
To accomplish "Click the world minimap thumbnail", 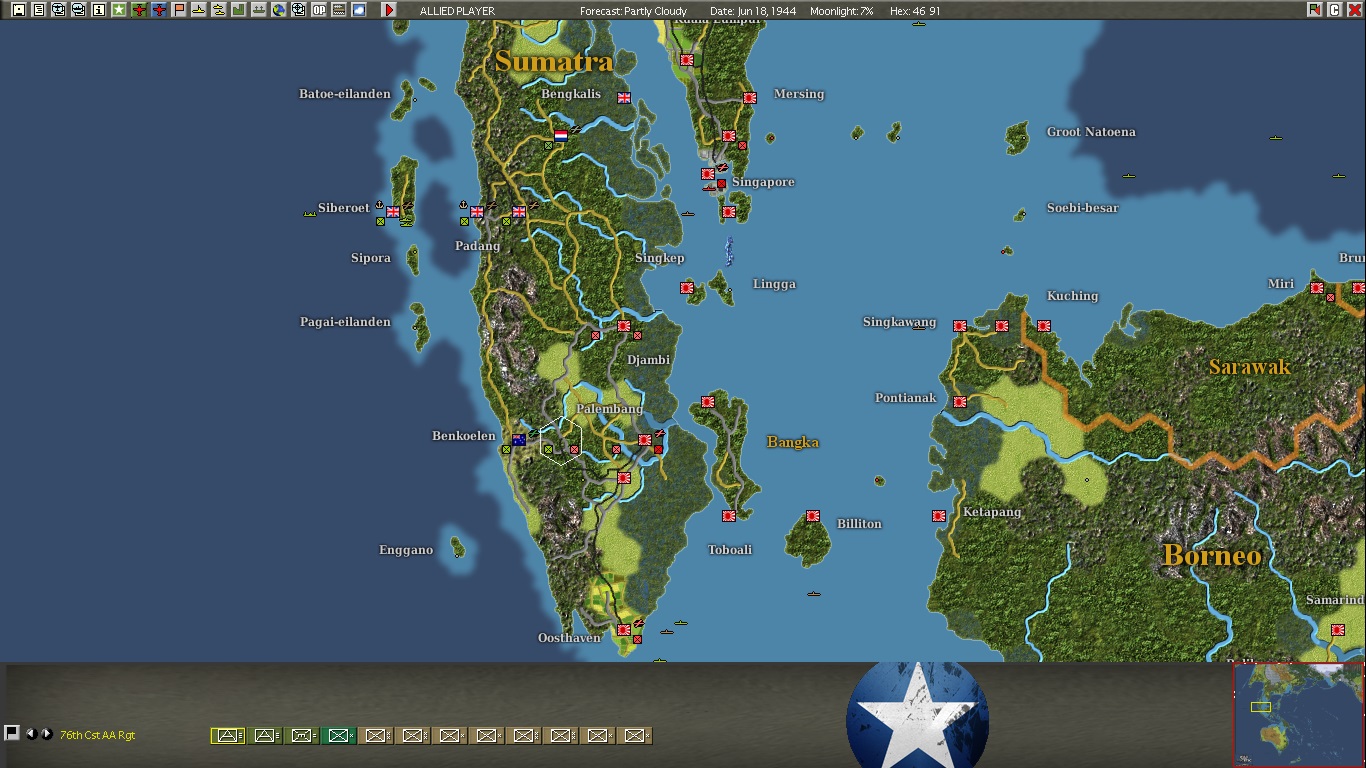I will pos(1299,714).
